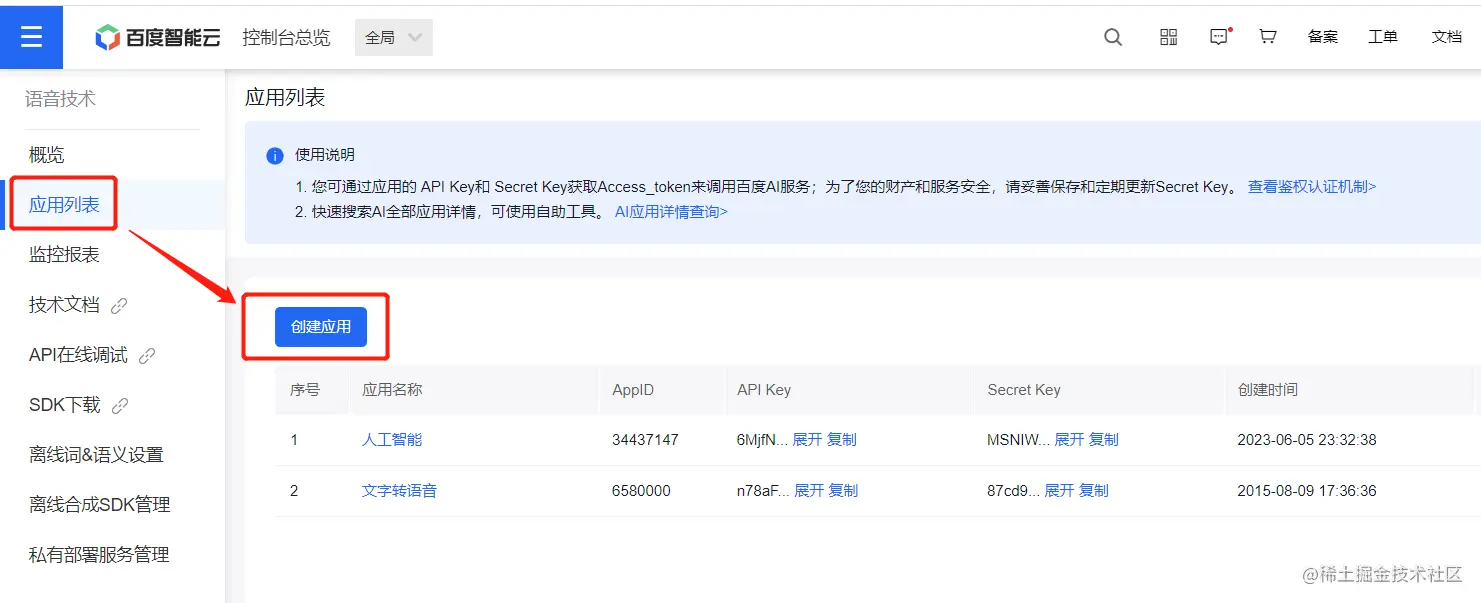Click link icon beside 技术文档
Image resolution: width=1481 pixels, height=603 pixels.
(119, 305)
